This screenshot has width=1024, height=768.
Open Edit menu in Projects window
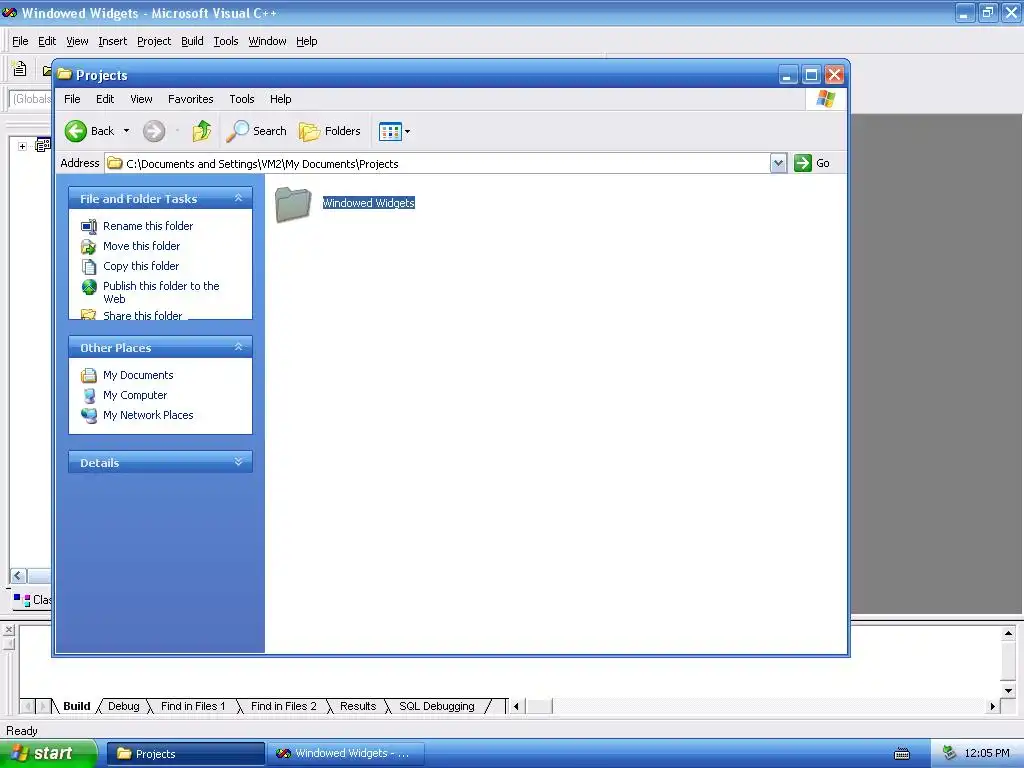coord(105,99)
